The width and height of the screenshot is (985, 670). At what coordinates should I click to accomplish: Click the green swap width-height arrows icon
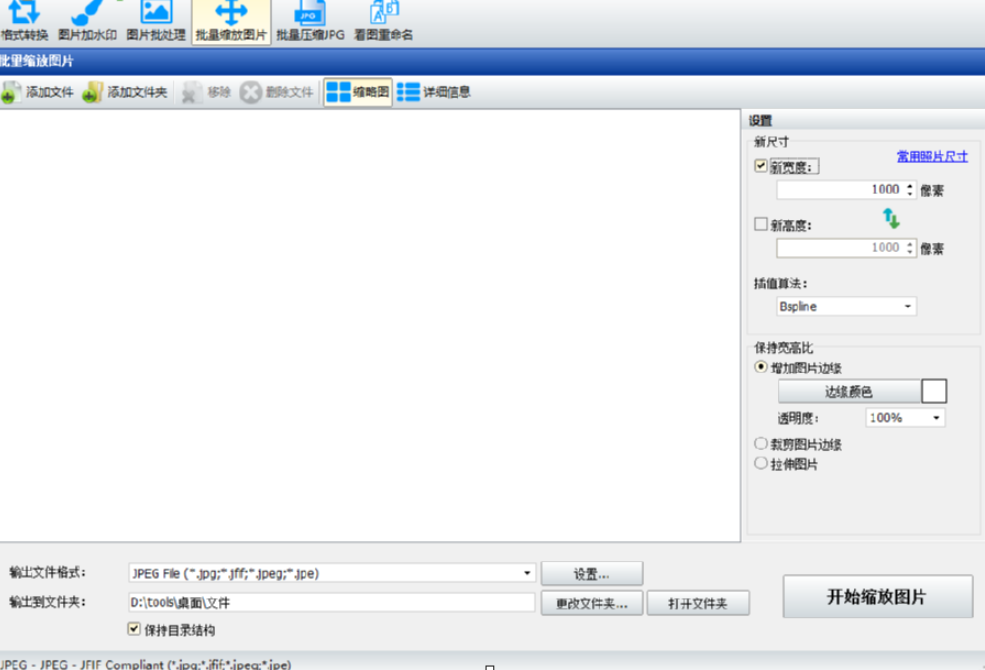click(x=891, y=219)
